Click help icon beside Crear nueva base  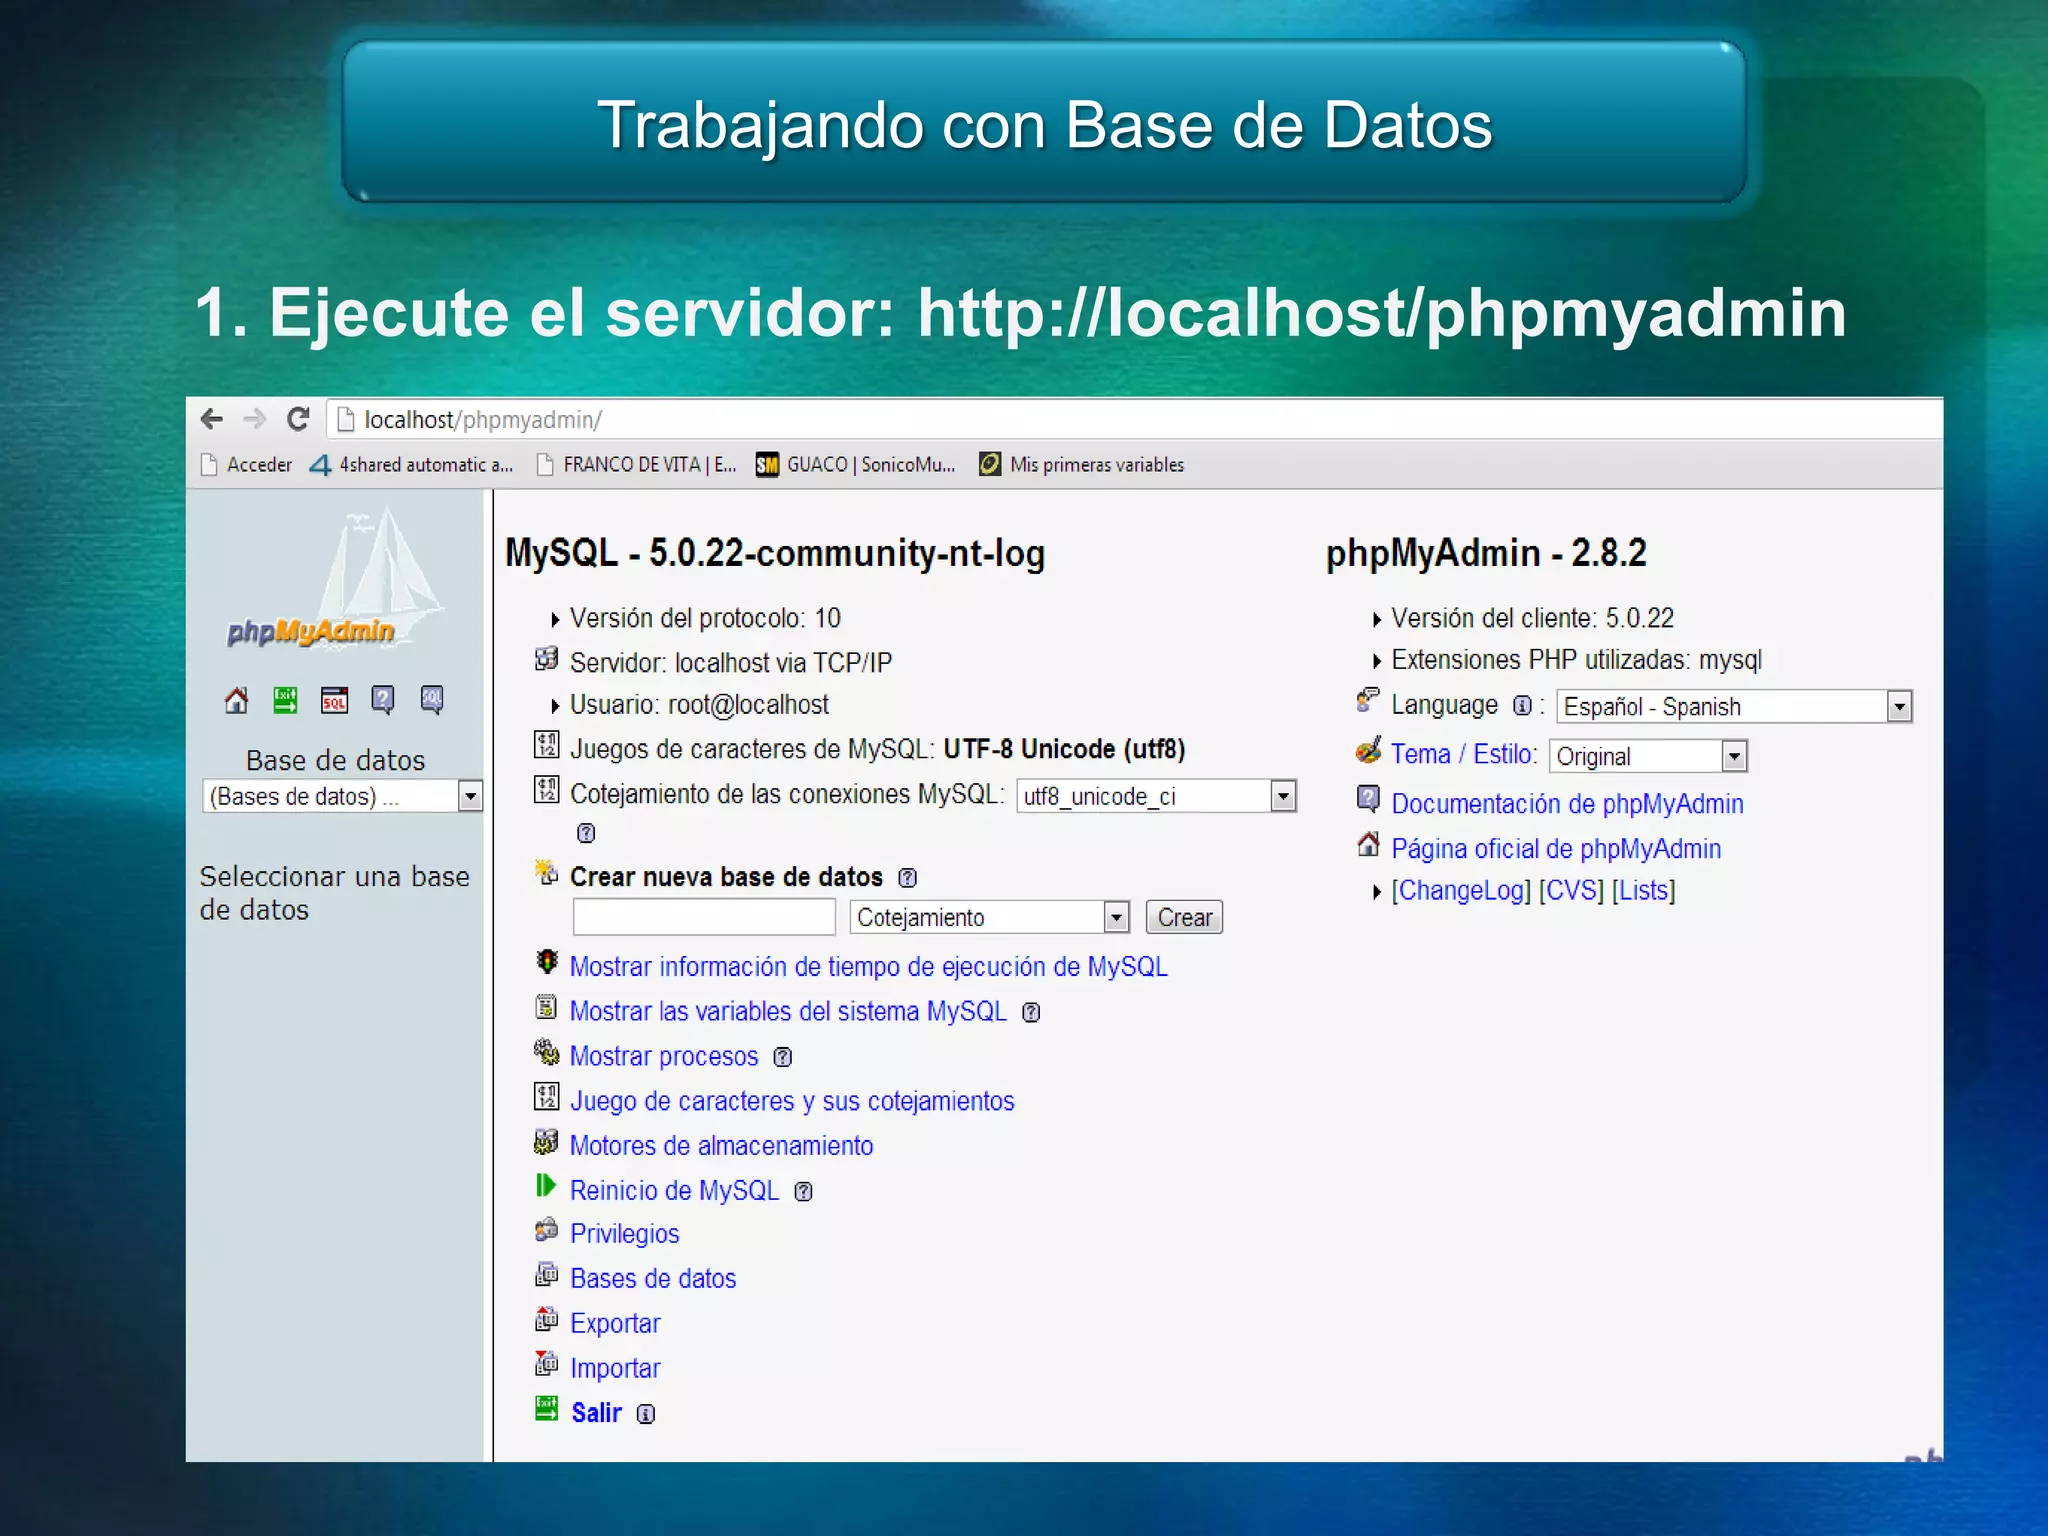click(907, 878)
